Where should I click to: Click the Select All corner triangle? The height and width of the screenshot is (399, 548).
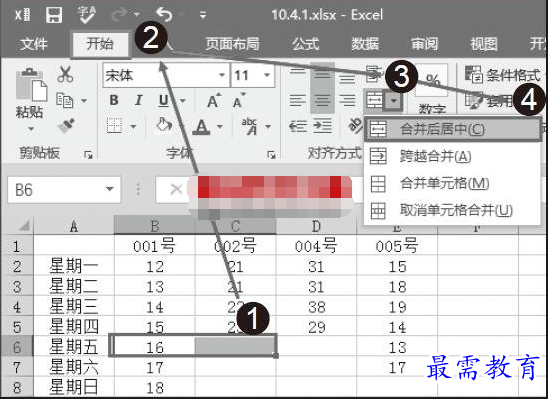point(24,226)
